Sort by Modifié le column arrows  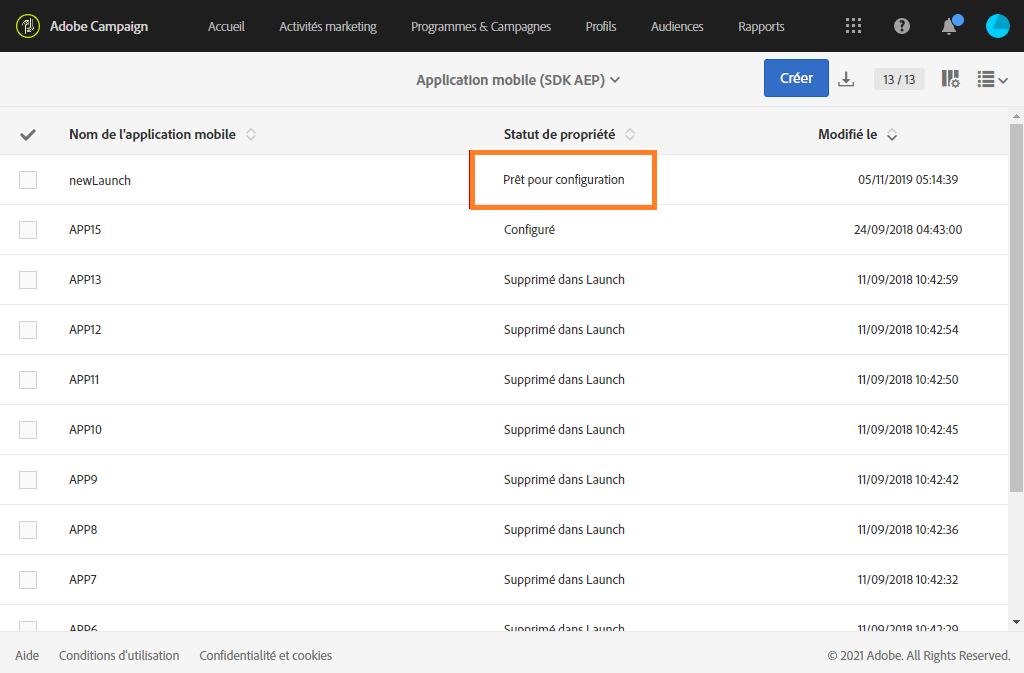[892, 135]
